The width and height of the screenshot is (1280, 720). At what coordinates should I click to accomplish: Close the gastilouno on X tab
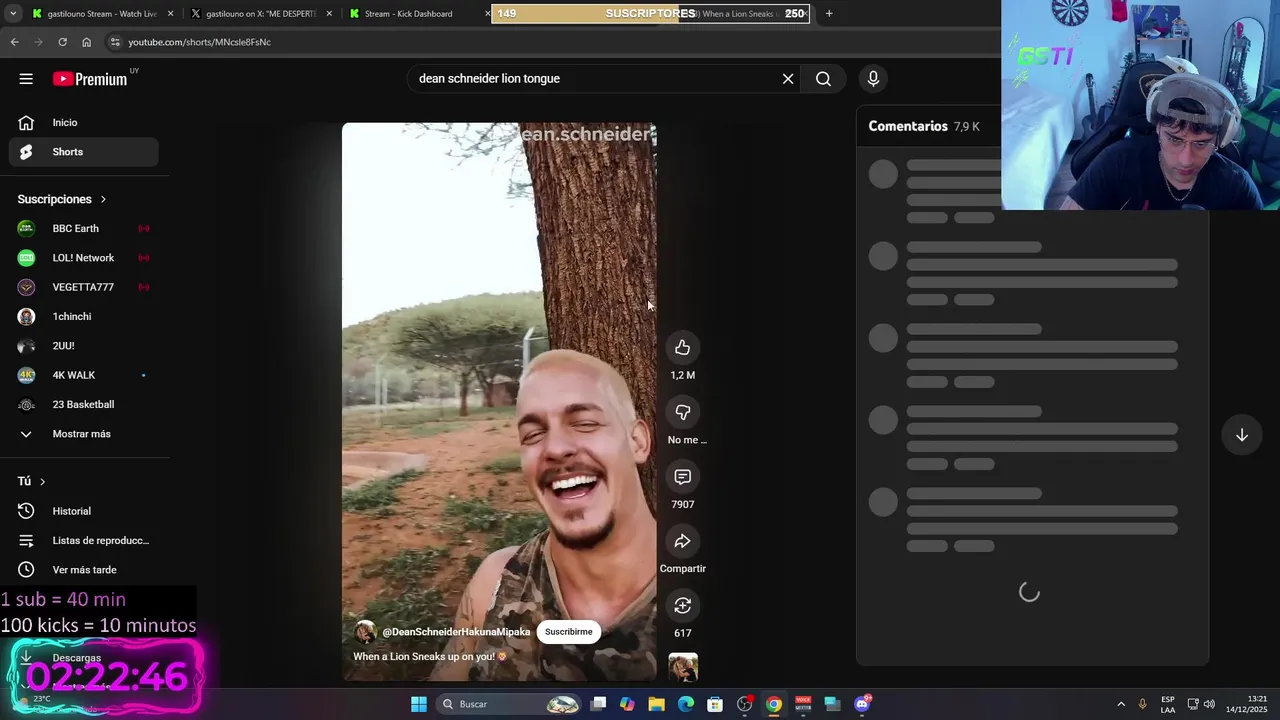pos(329,14)
